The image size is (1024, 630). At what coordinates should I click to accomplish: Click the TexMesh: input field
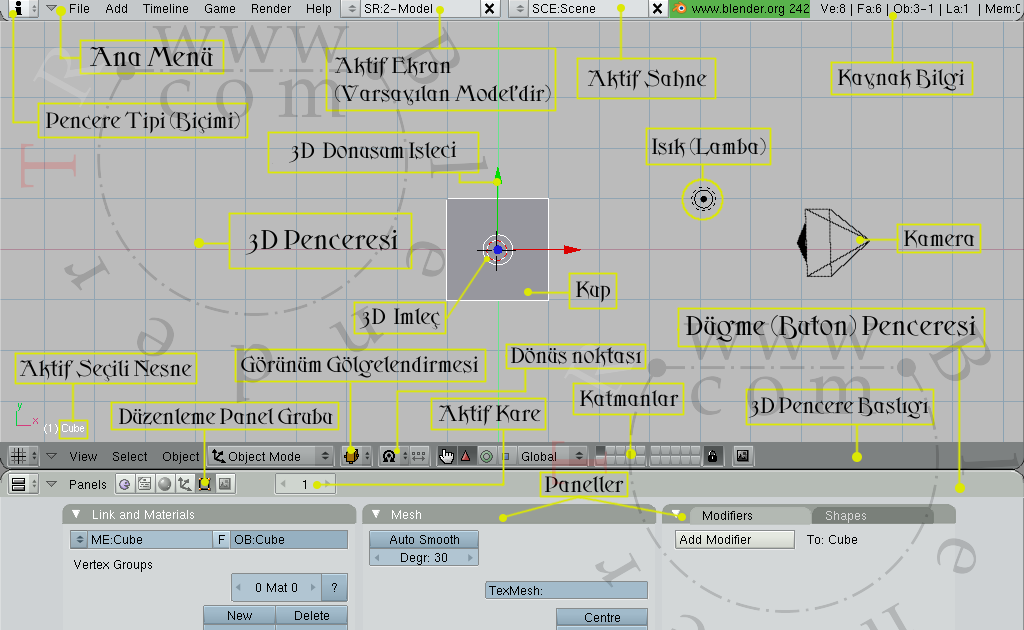[x=566, y=590]
